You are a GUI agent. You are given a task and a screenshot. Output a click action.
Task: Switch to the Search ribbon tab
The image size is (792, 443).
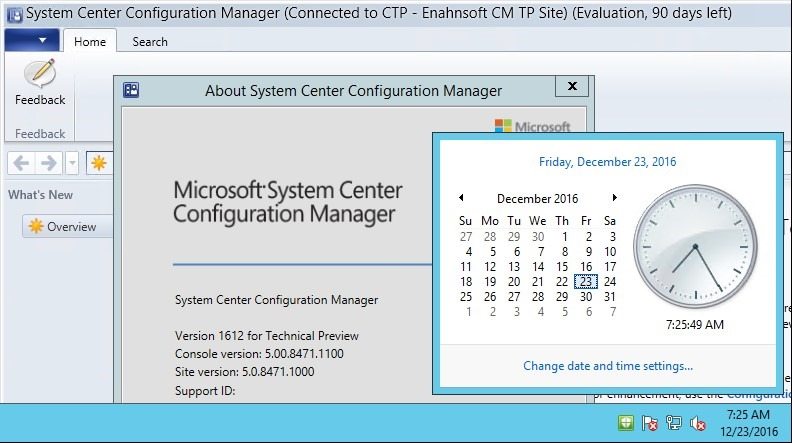click(x=150, y=41)
